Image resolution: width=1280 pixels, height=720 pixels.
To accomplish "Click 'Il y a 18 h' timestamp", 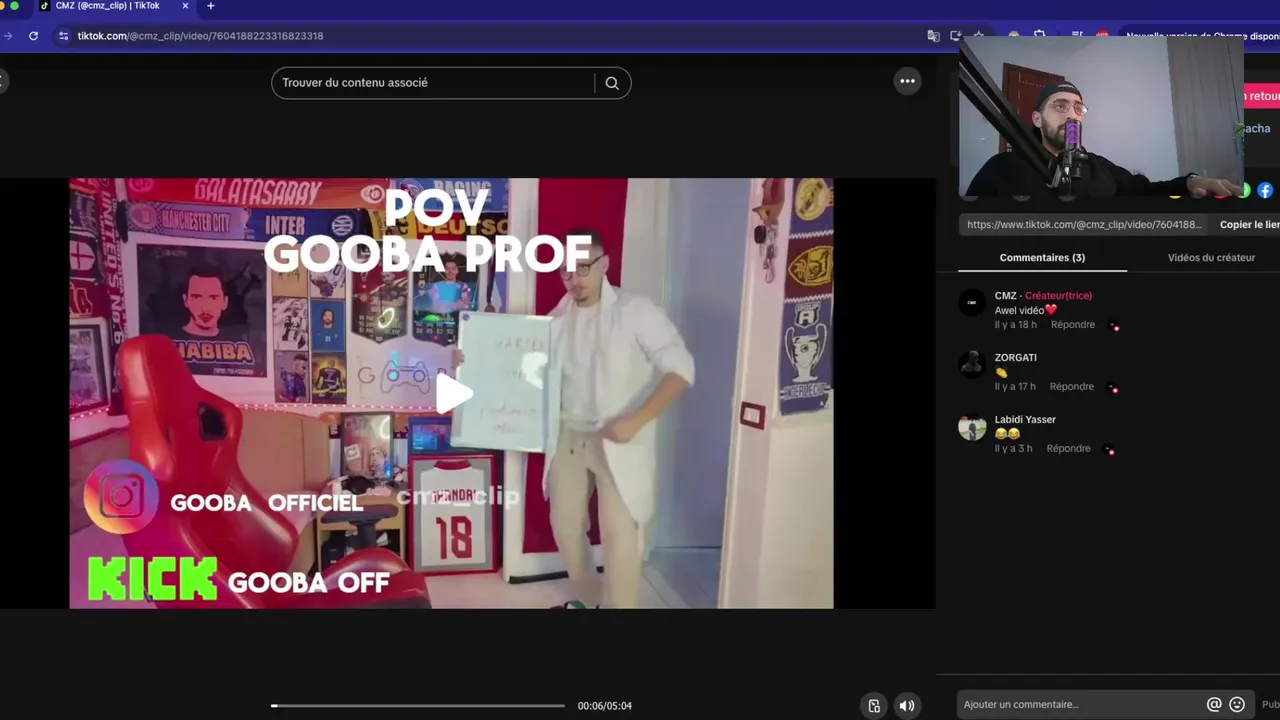I will 1015,325.
